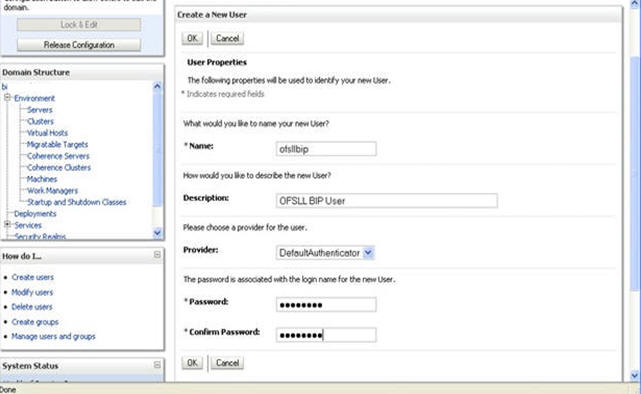
Task: Click main page scrollbar down arrow
Action: [635, 375]
